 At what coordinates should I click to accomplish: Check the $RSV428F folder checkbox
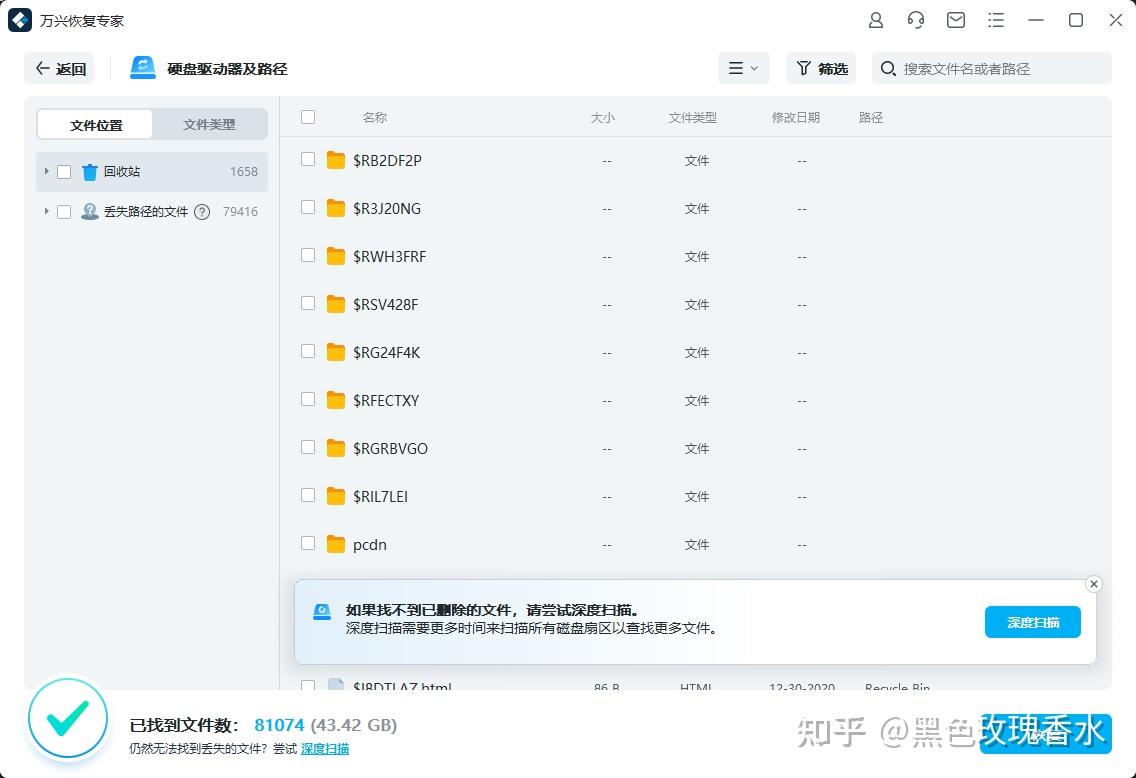pos(308,303)
